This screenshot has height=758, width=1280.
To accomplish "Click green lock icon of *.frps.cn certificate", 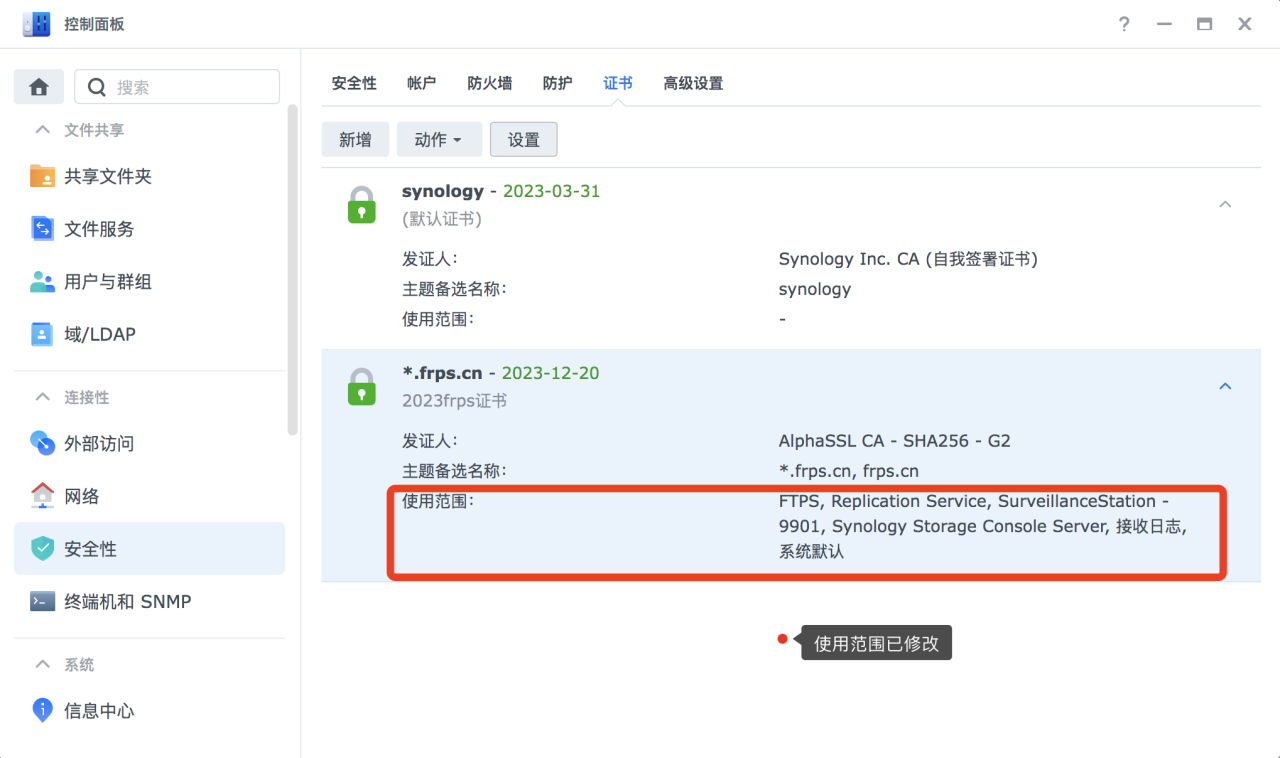I will click(x=361, y=387).
